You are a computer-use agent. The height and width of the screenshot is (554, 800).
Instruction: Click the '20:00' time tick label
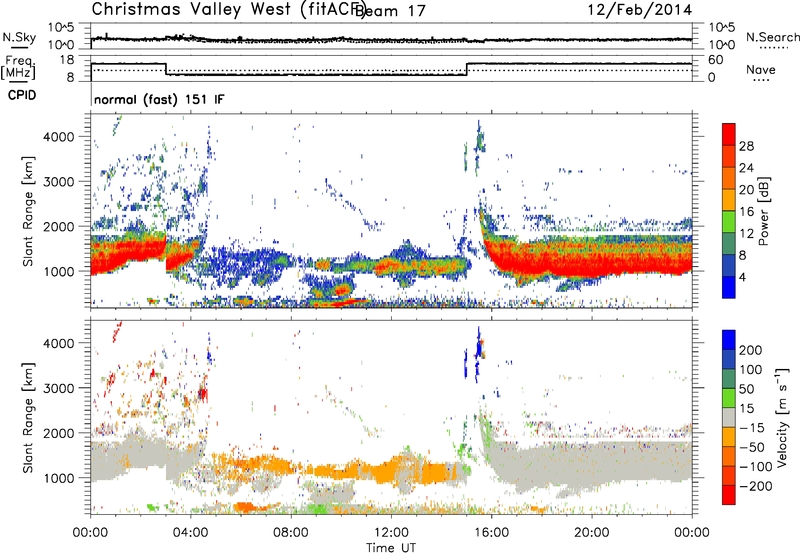click(x=592, y=532)
